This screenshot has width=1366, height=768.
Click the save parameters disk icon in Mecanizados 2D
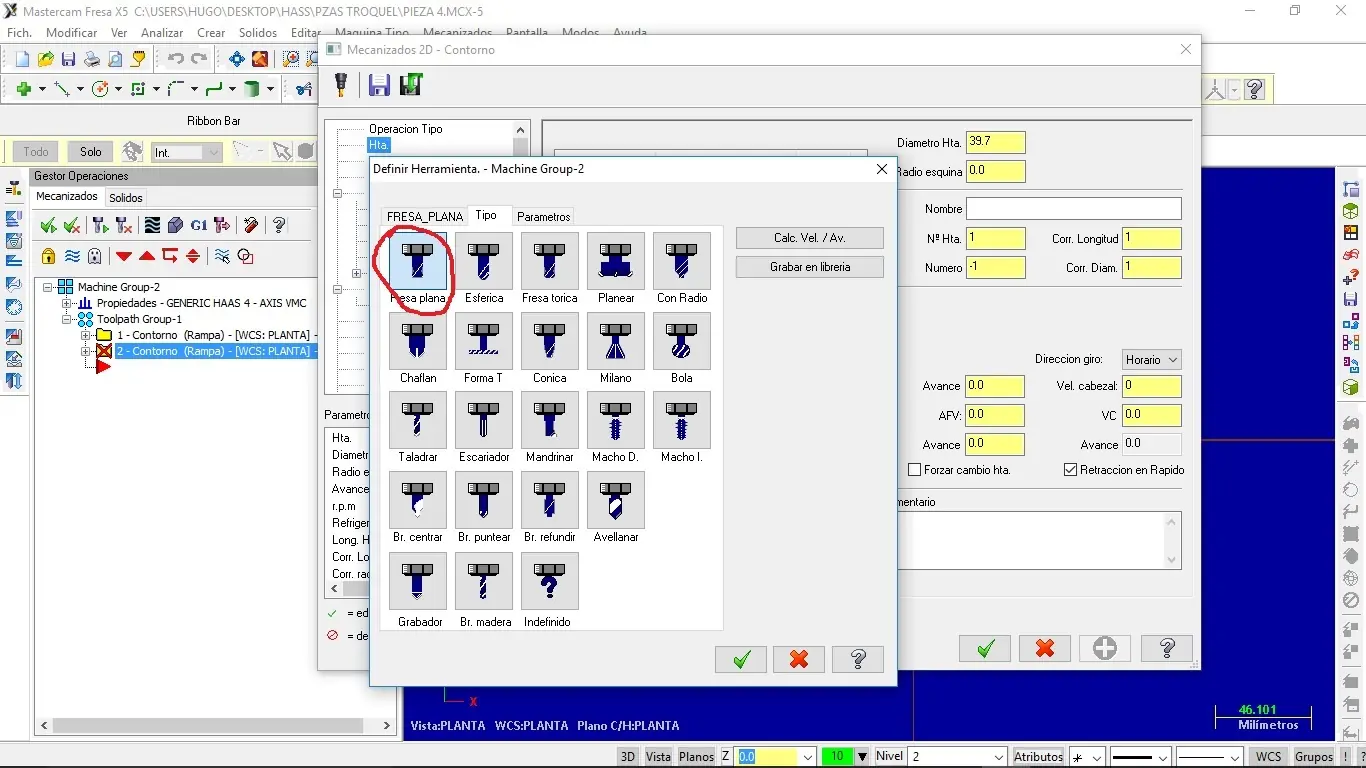pos(379,85)
